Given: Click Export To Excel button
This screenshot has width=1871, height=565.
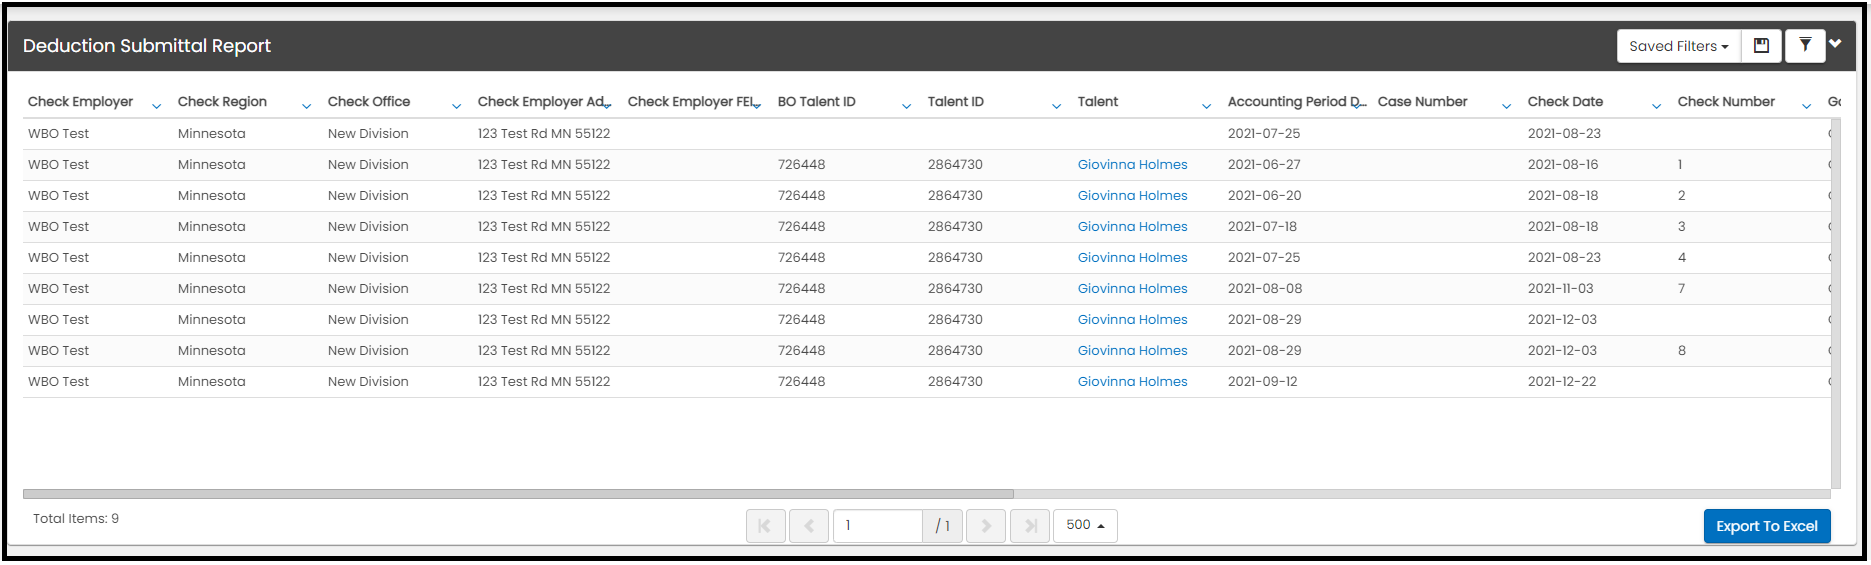Looking at the screenshot, I should tap(1767, 527).
